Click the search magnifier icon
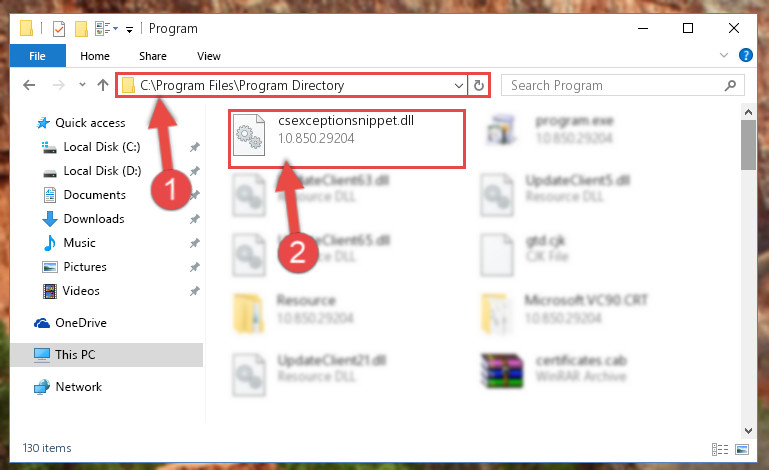This screenshot has height=470, width=769. pos(730,85)
